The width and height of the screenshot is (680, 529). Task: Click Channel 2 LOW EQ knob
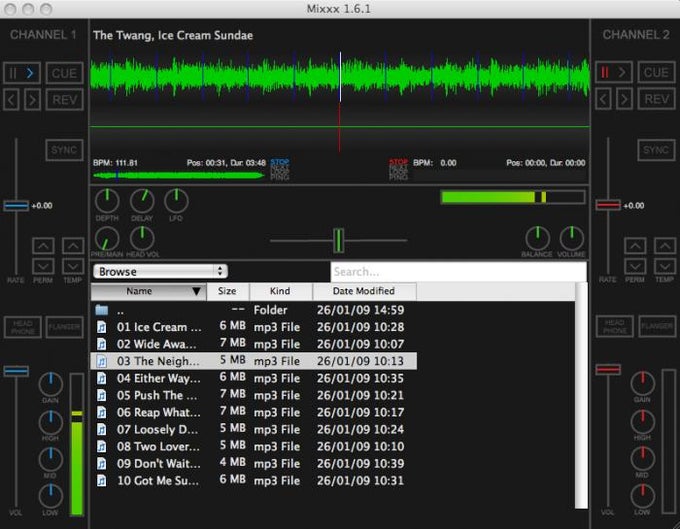pos(643,496)
